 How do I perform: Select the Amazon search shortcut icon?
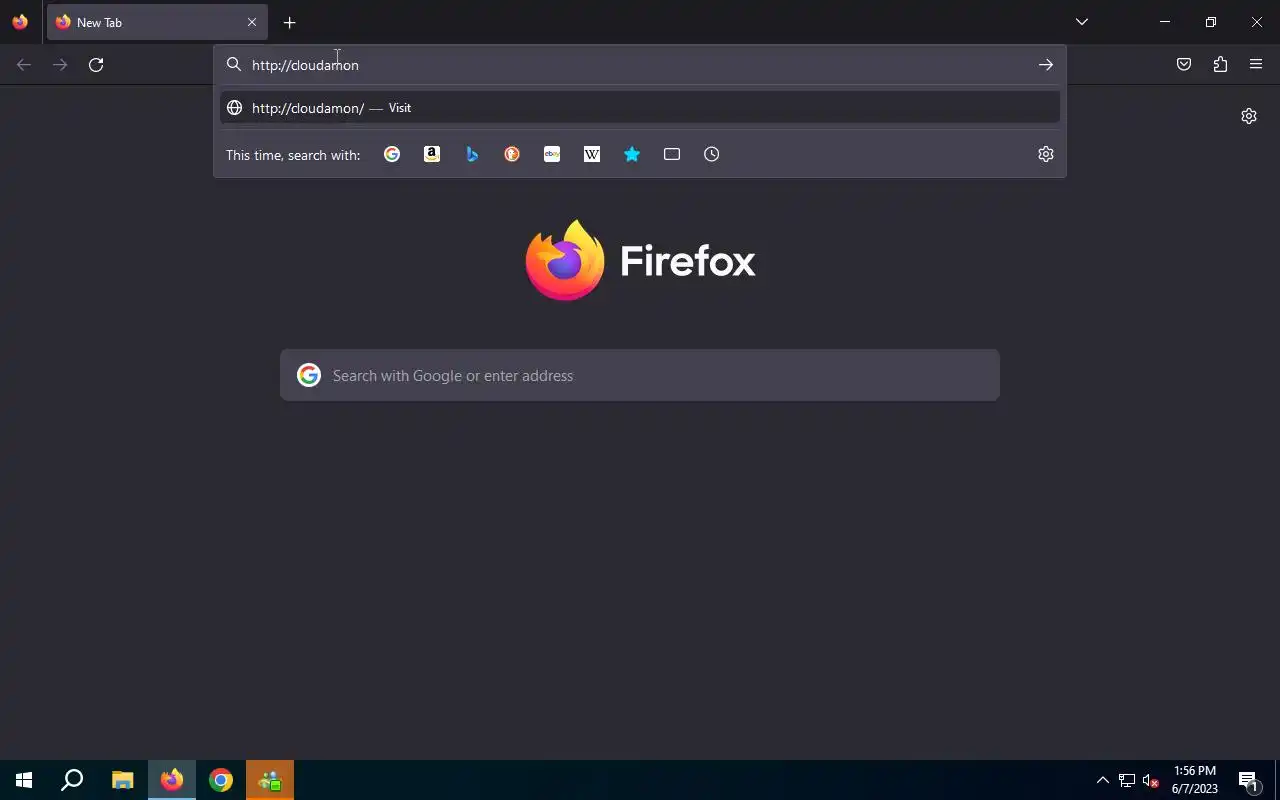coord(432,154)
